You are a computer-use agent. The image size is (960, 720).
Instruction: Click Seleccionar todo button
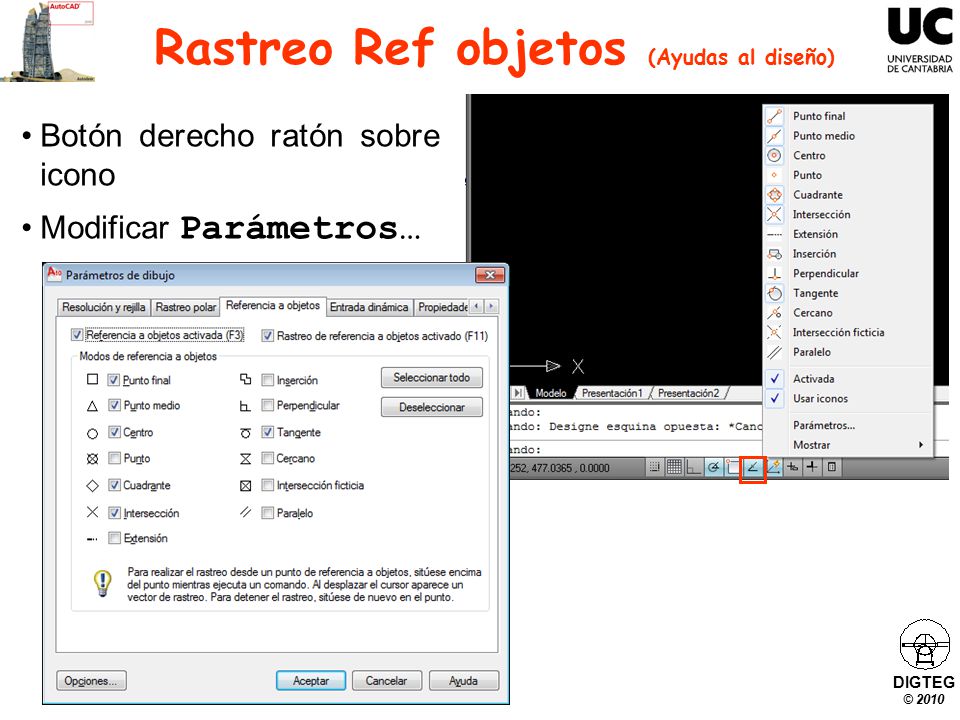click(x=432, y=378)
